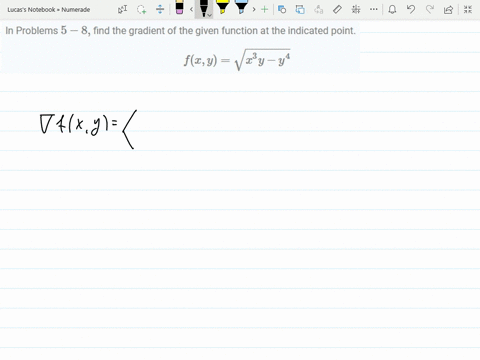Open black pen options dropdown arrow
This screenshot has height=360, width=480.
click(x=210, y=15)
